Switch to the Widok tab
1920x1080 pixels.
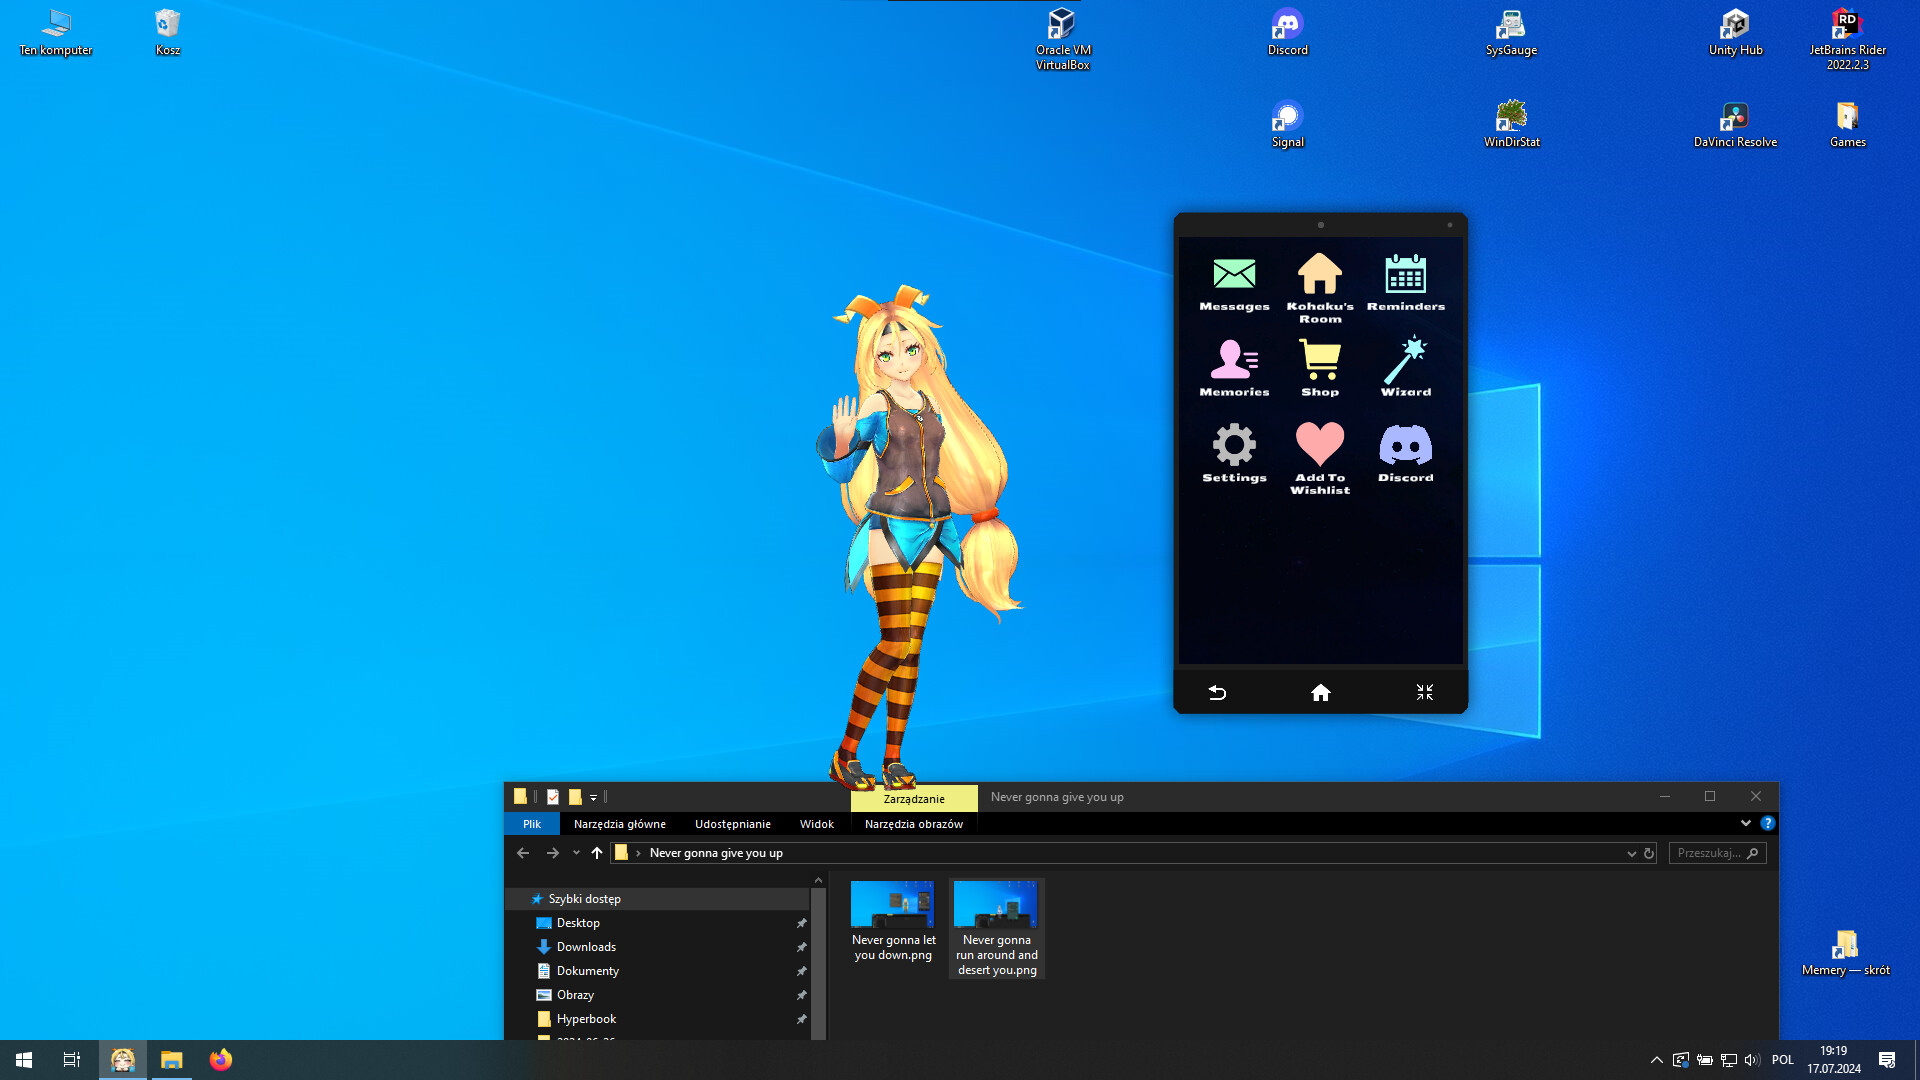816,823
